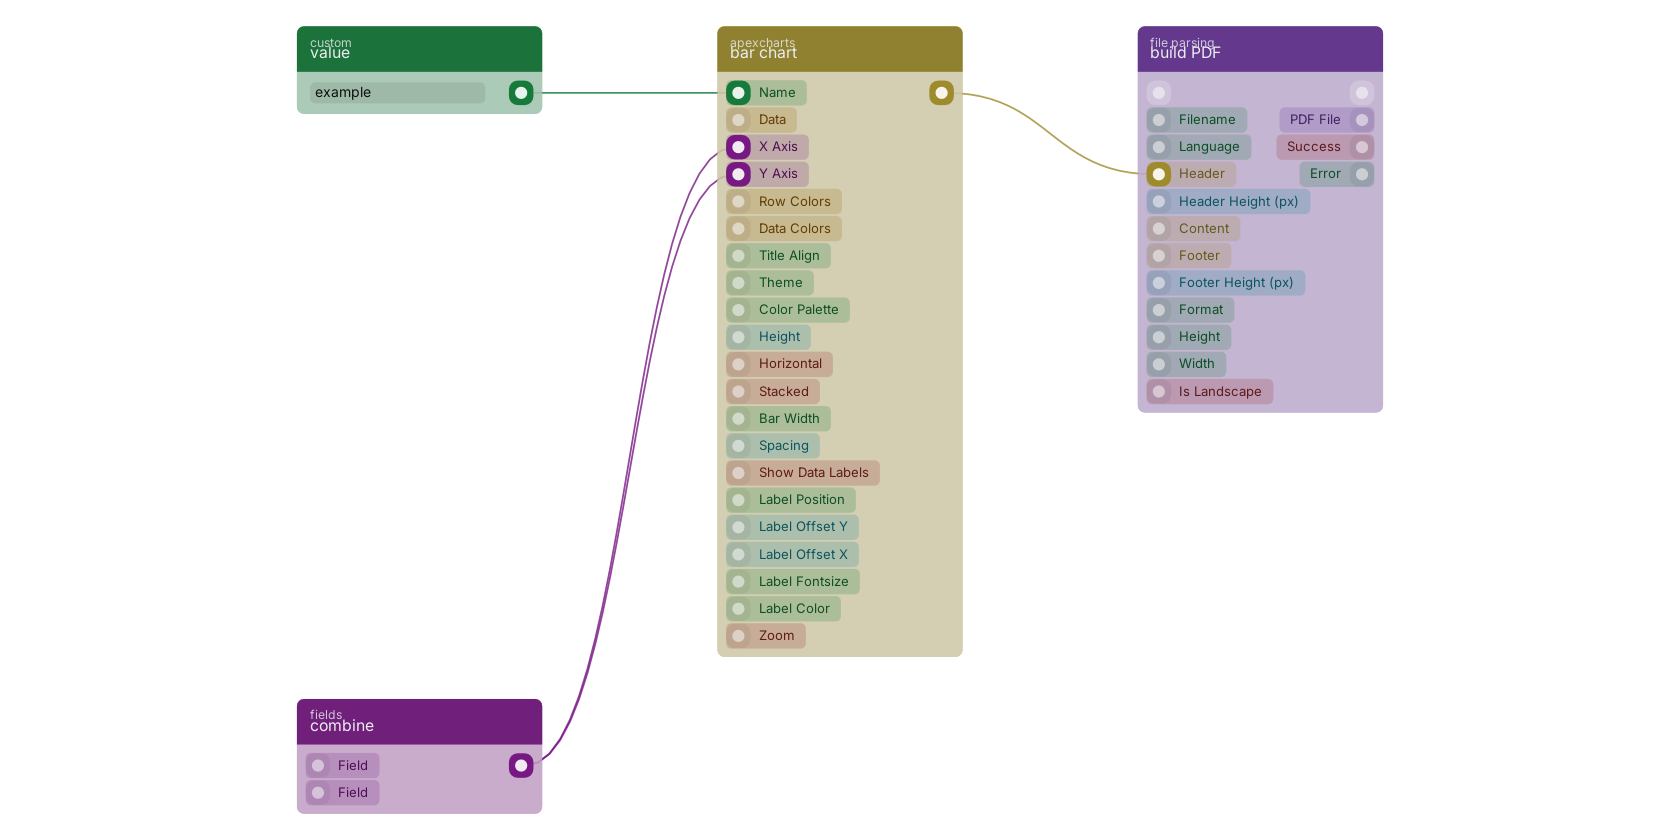Click the Success output socket
The height and width of the screenshot is (840, 1680).
coord(1362,147)
